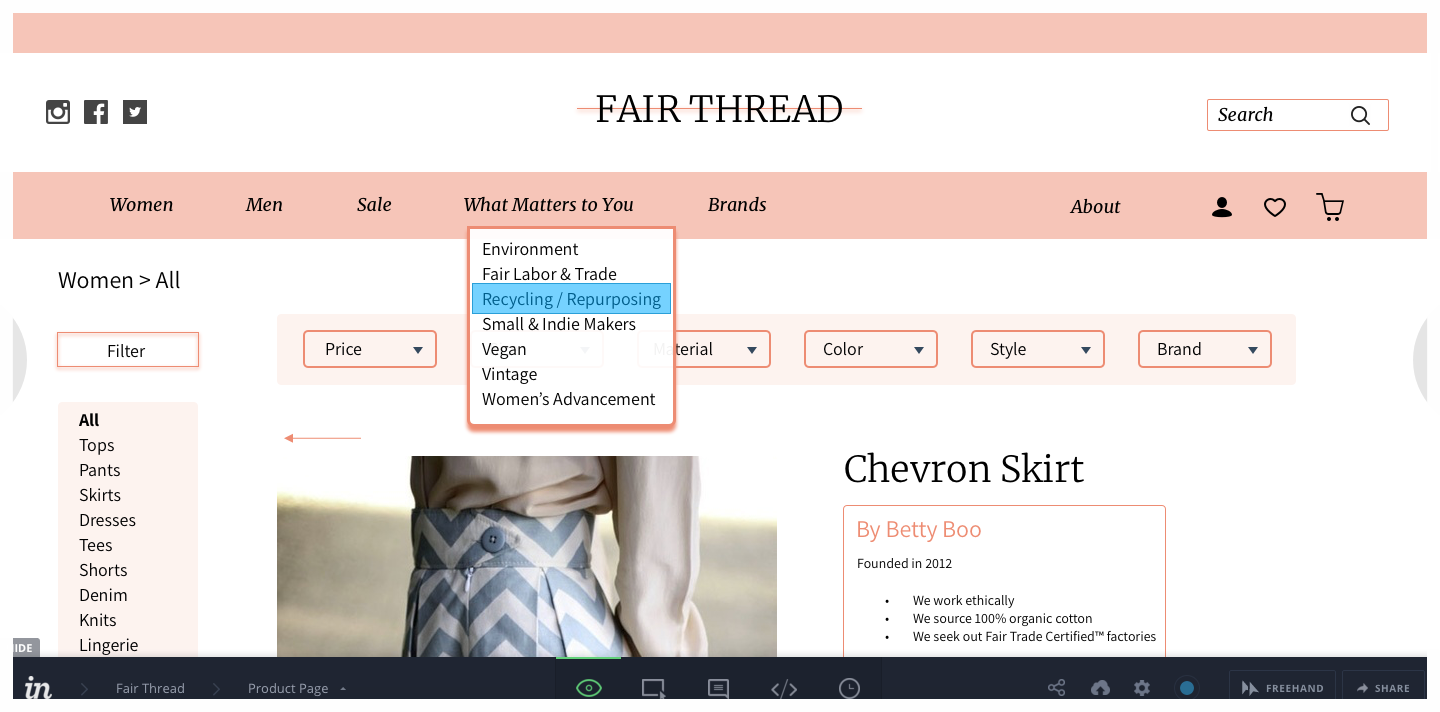Image resolution: width=1440 pixels, height=712 pixels.
Task: Select the Skirts category
Action: tap(100, 495)
